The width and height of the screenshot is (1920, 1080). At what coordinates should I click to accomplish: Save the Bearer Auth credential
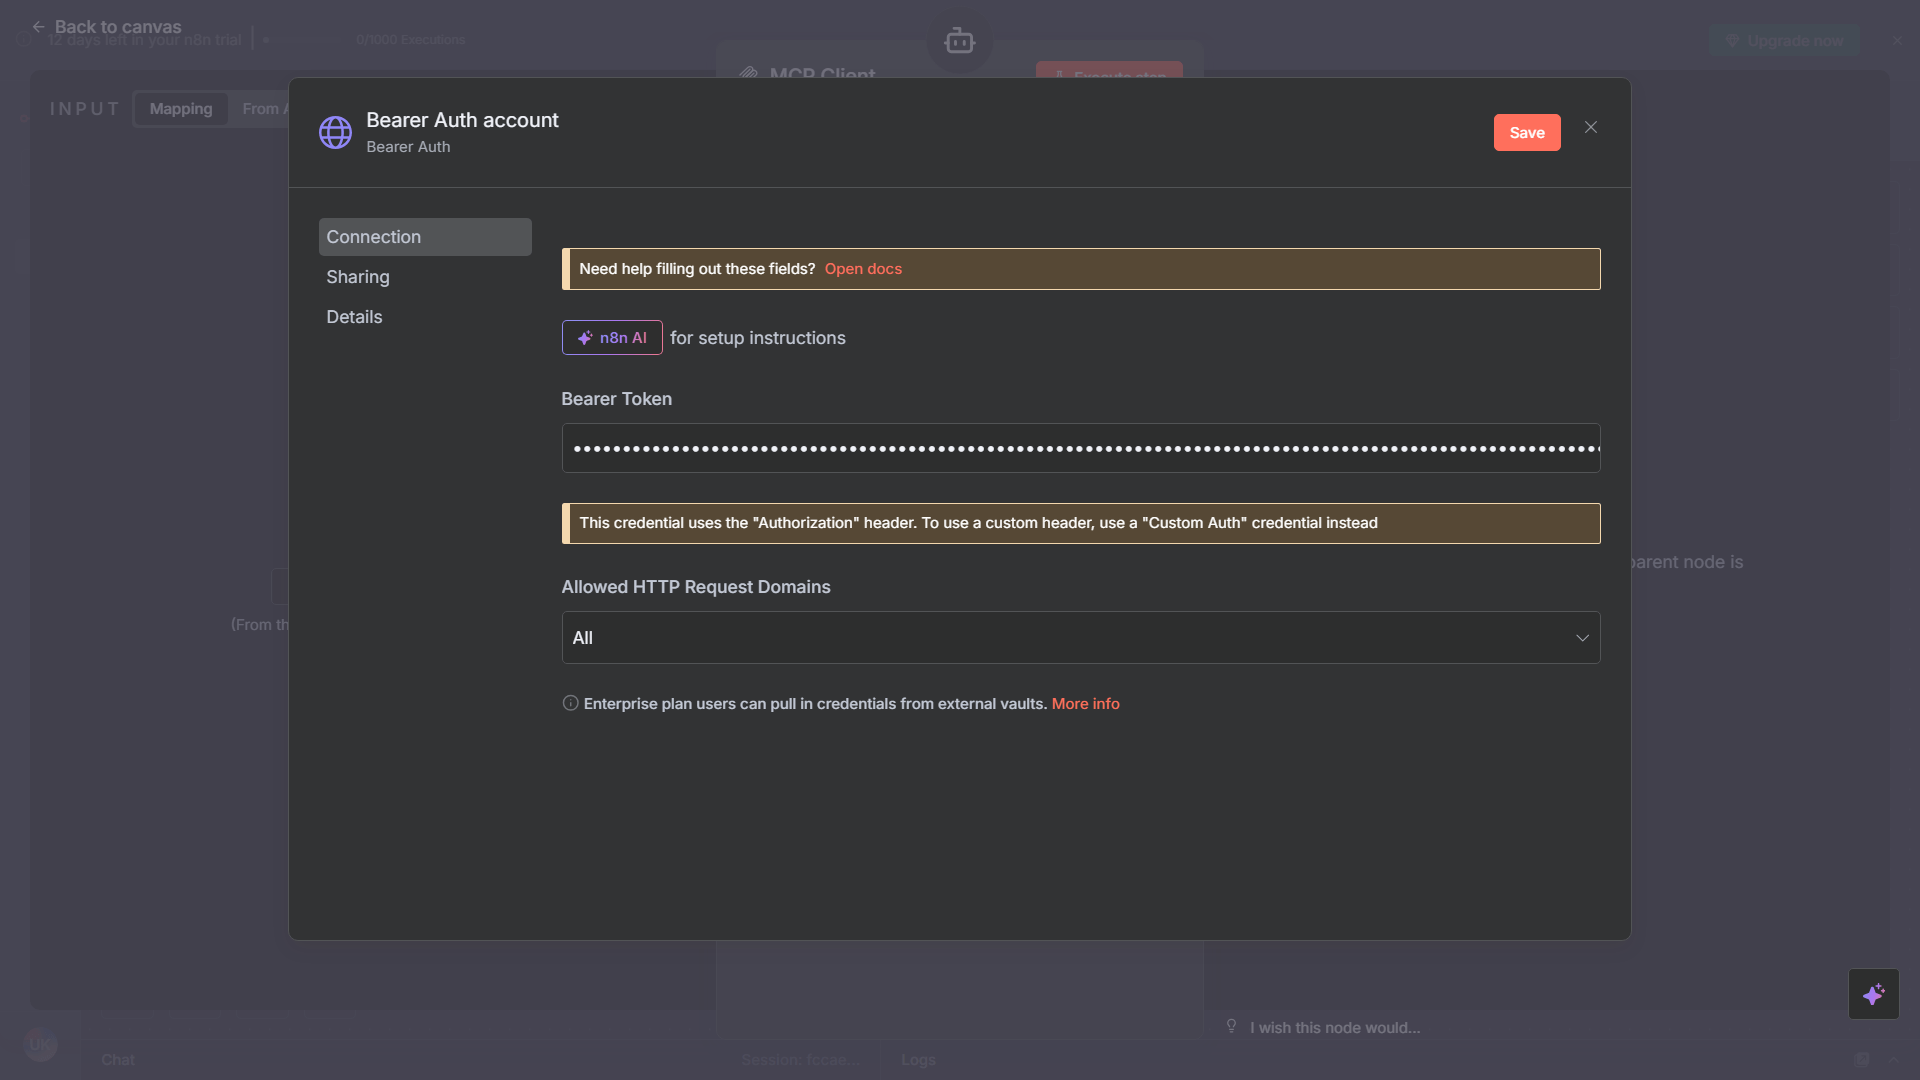pyautogui.click(x=1527, y=132)
